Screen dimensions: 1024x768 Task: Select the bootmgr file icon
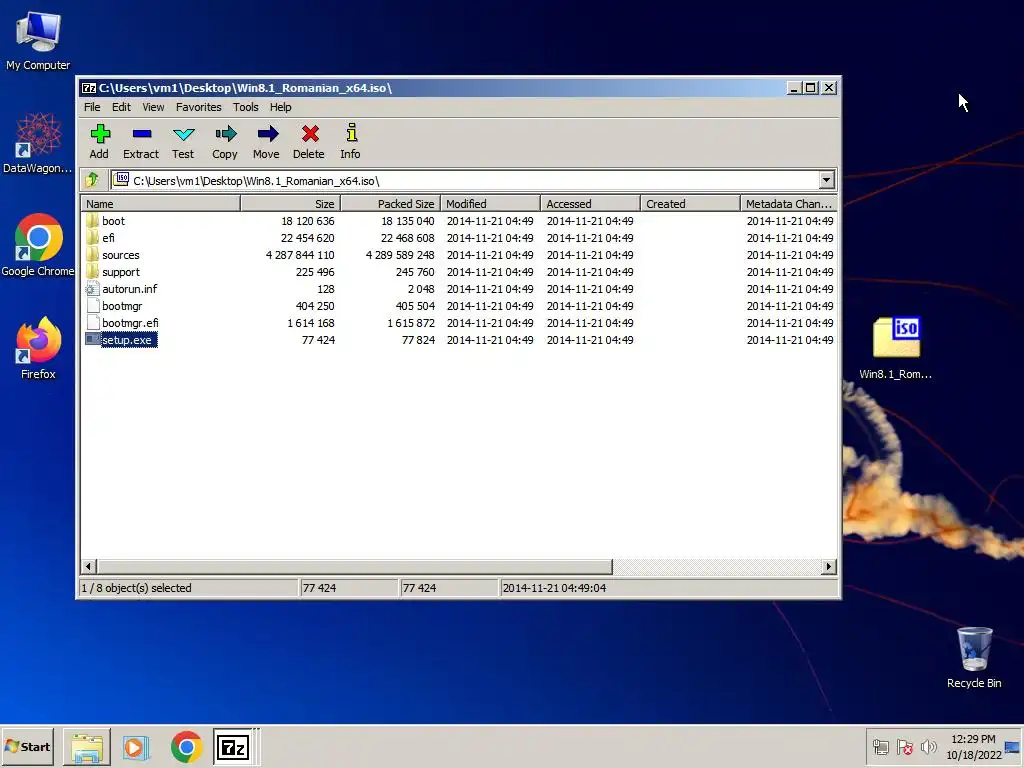pyautogui.click(x=92, y=306)
